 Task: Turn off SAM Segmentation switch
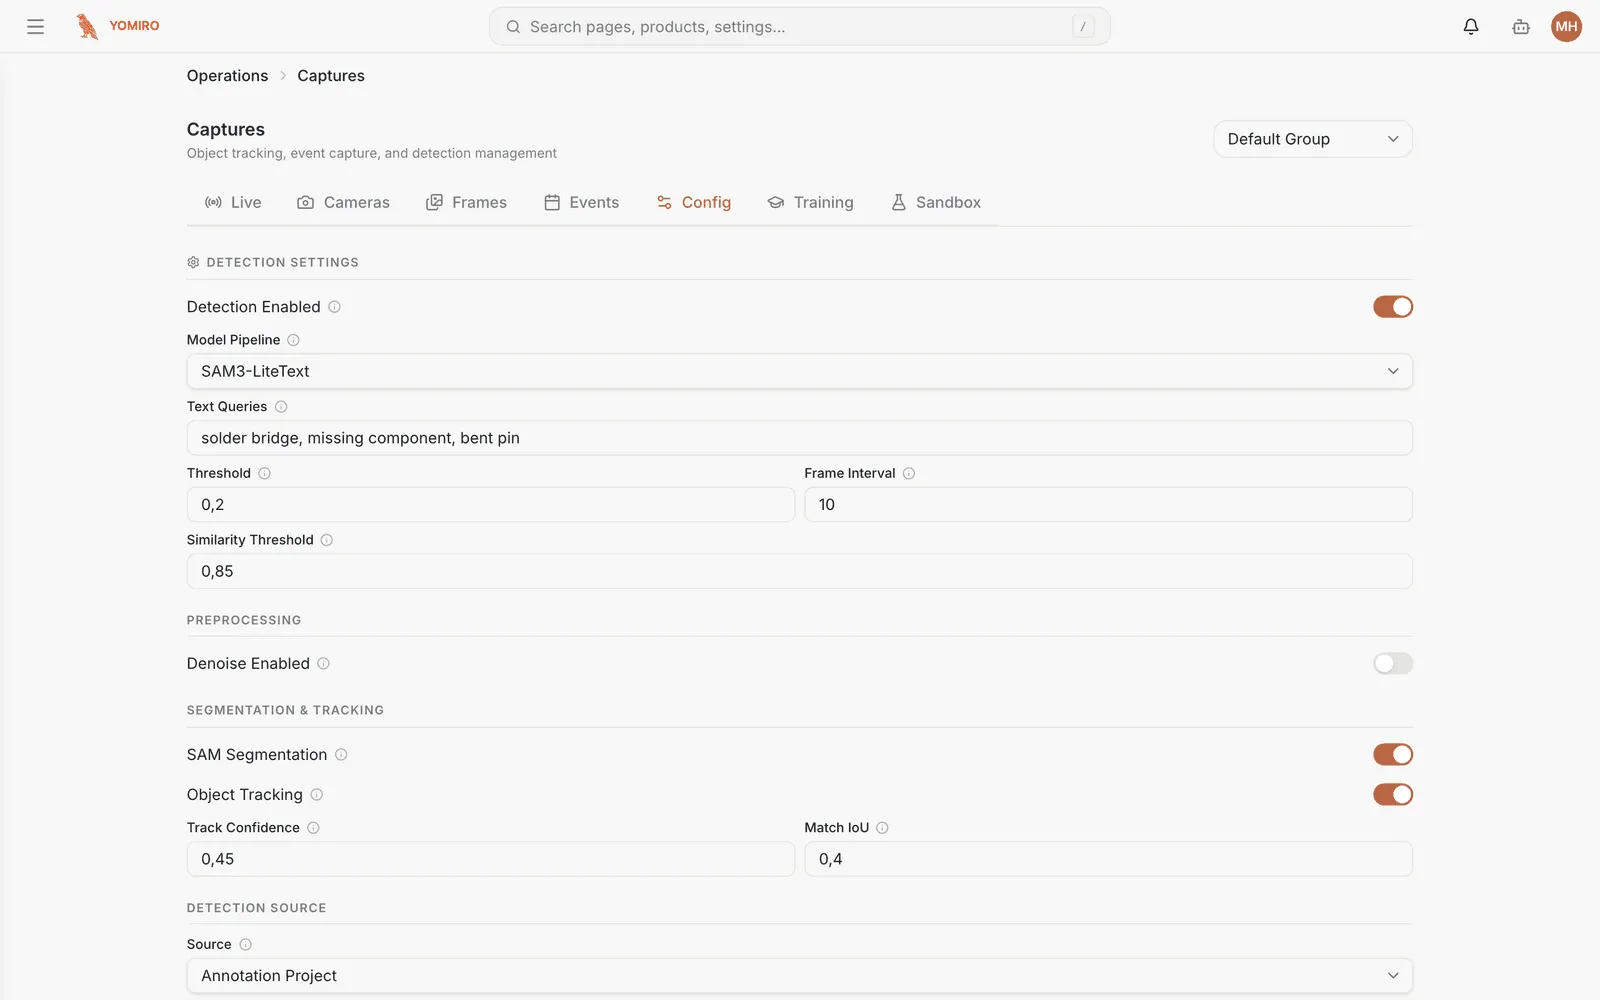1392,755
